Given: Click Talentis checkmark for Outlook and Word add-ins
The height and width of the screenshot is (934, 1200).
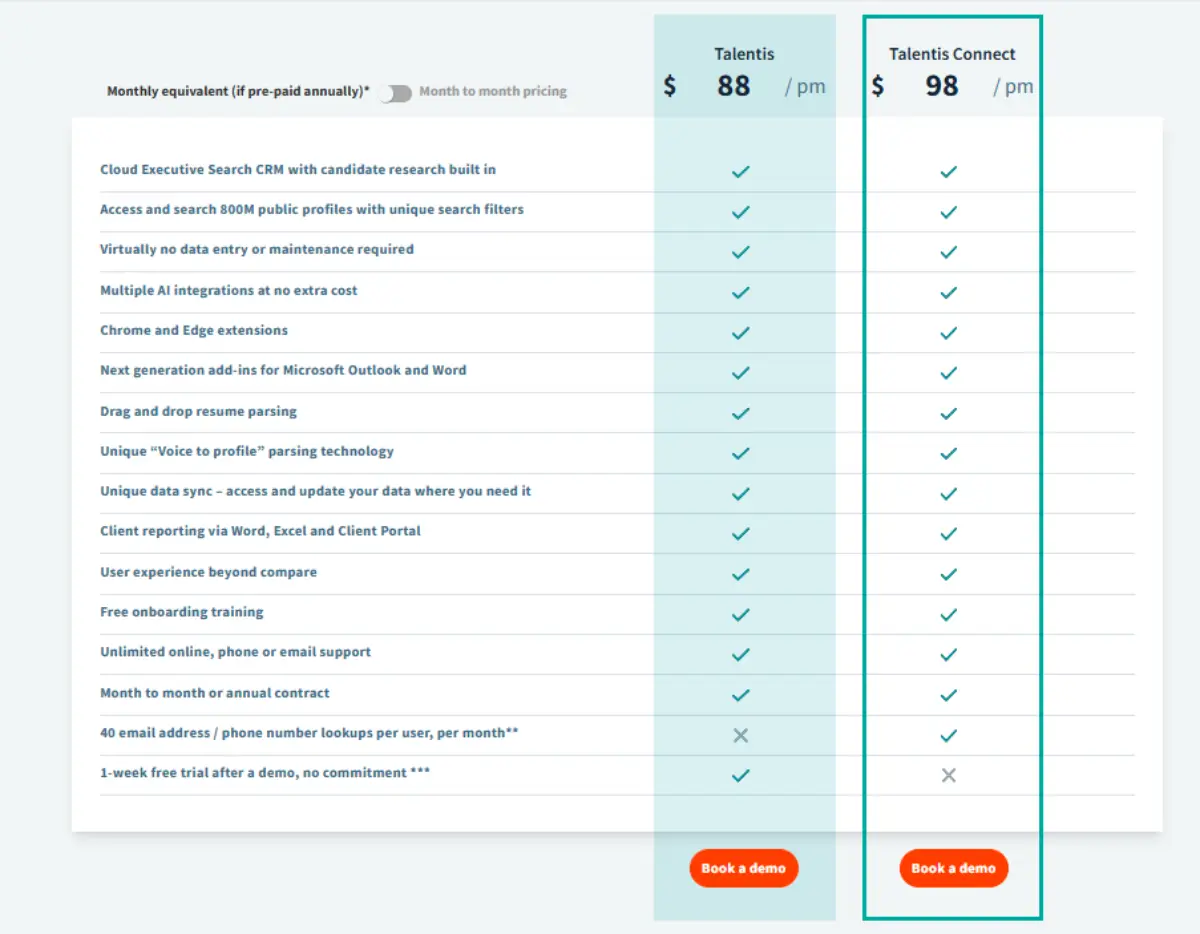Looking at the screenshot, I should tap(740, 373).
